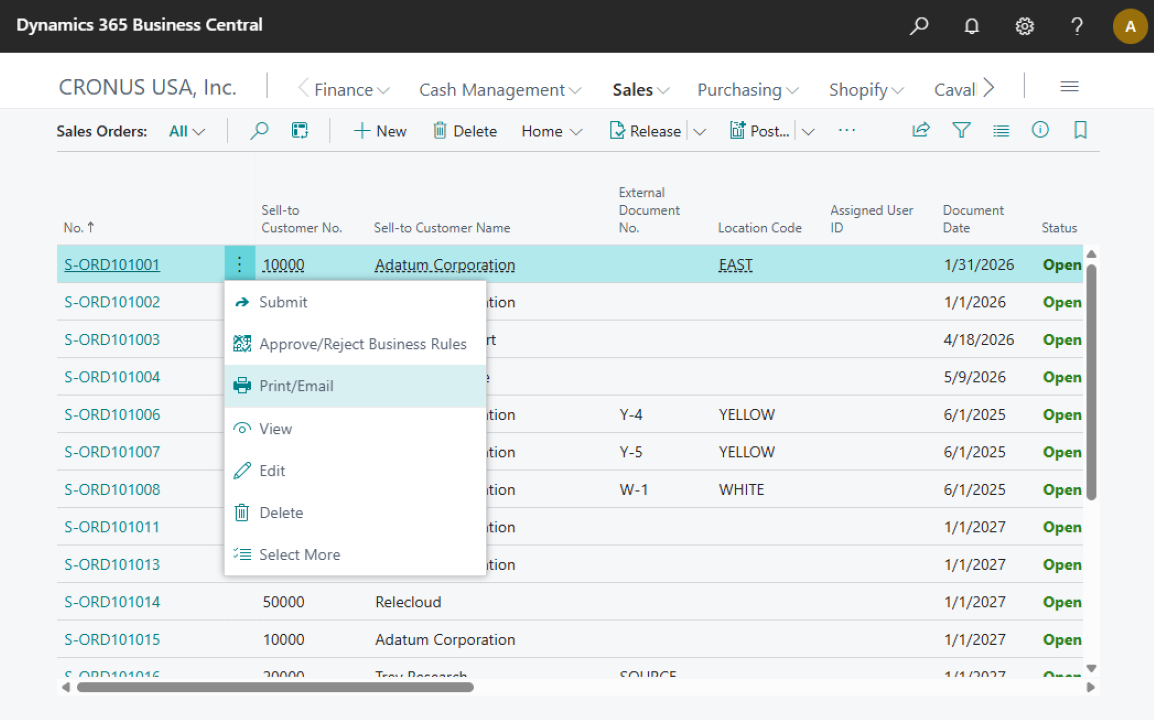The width and height of the screenshot is (1154, 720).
Task: Toggle the FactBox information icon
Action: tap(1040, 130)
